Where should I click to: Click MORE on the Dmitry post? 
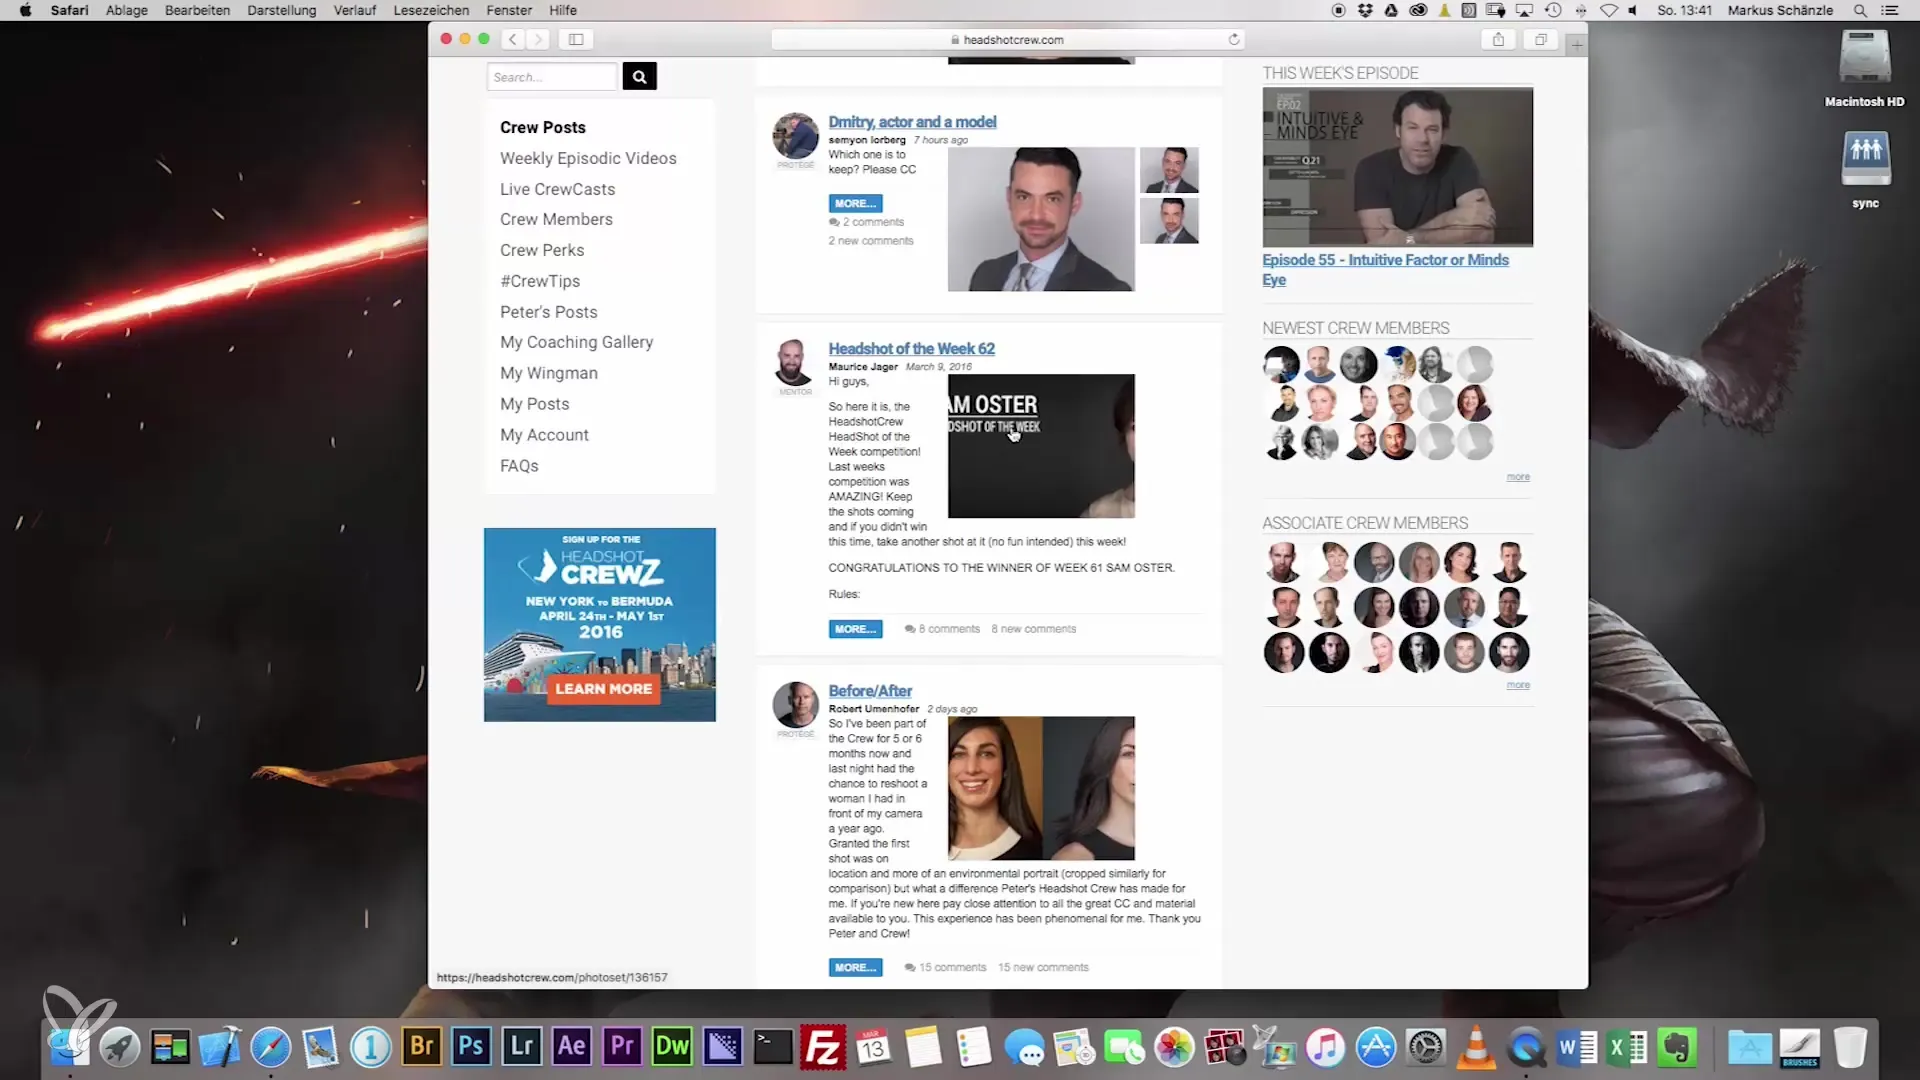tap(855, 203)
